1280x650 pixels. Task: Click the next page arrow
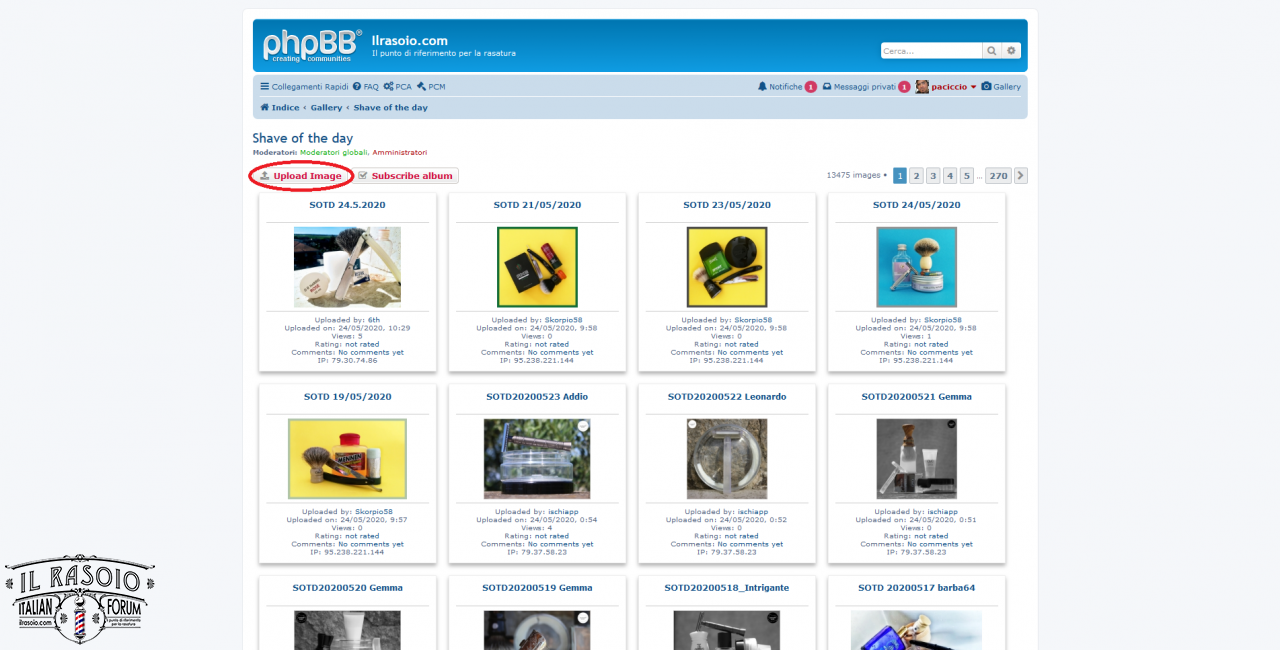tap(1021, 176)
